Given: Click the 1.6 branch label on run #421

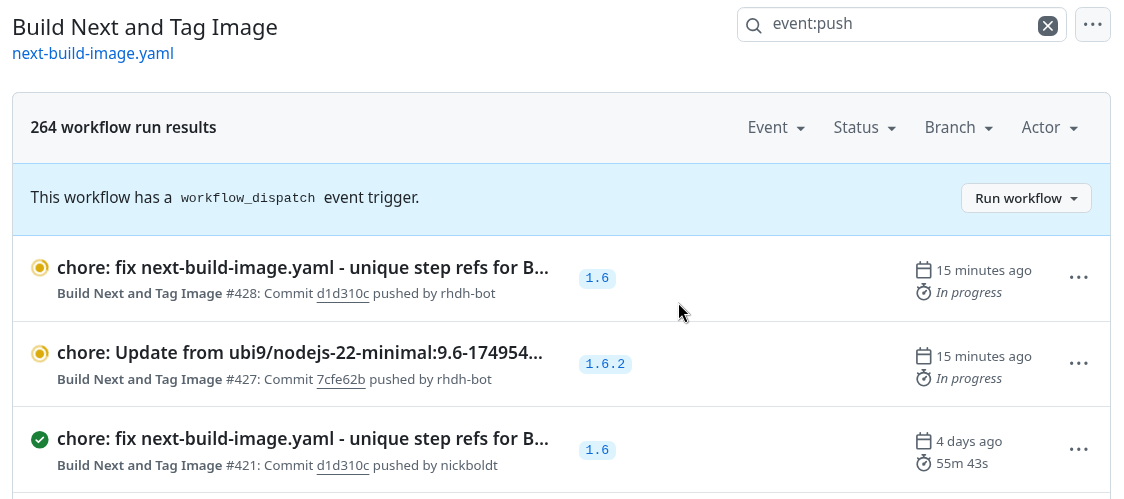Looking at the screenshot, I should [x=597, y=450].
